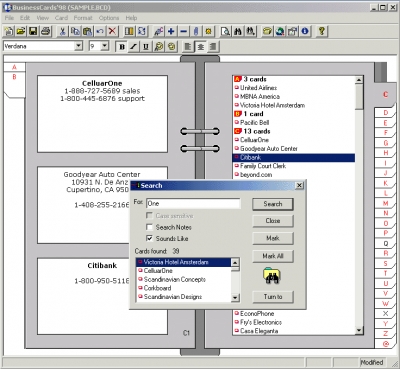Click the Mark All button
The height and width of the screenshot is (370, 400).
click(273, 256)
